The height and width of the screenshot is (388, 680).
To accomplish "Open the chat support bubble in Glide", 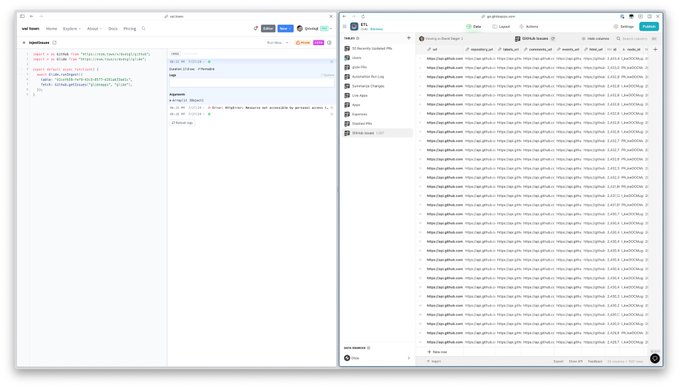I will pos(655,359).
